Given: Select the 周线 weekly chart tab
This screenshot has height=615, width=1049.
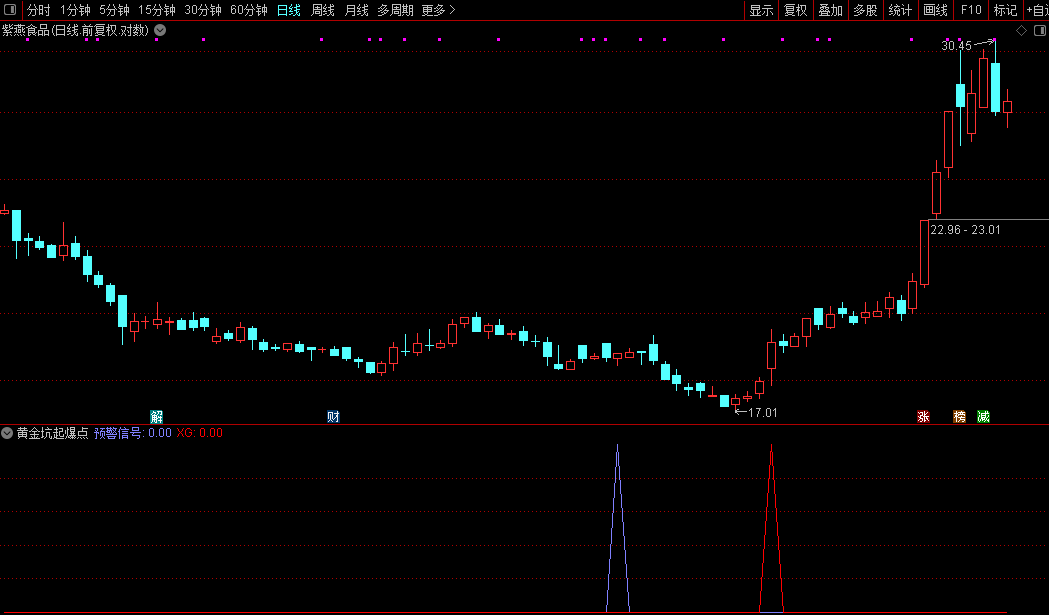Looking at the screenshot, I should click(x=322, y=10).
